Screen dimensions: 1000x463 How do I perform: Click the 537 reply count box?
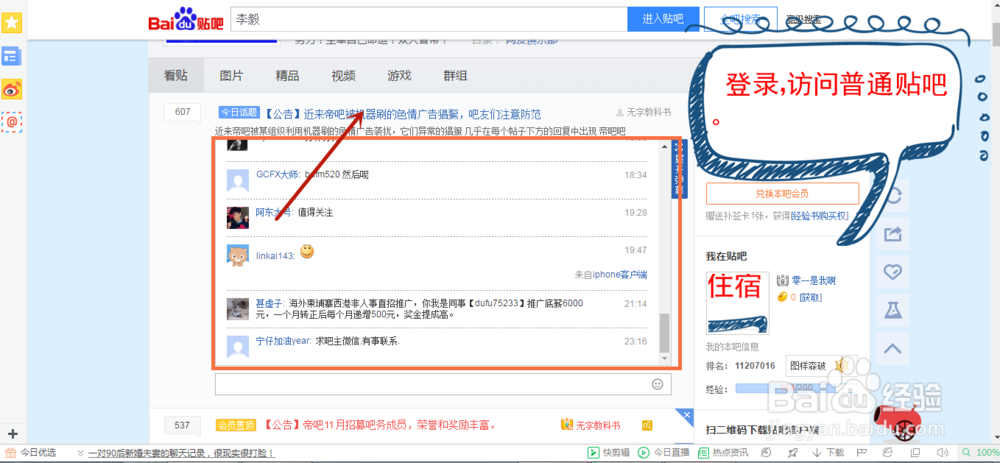(182, 425)
